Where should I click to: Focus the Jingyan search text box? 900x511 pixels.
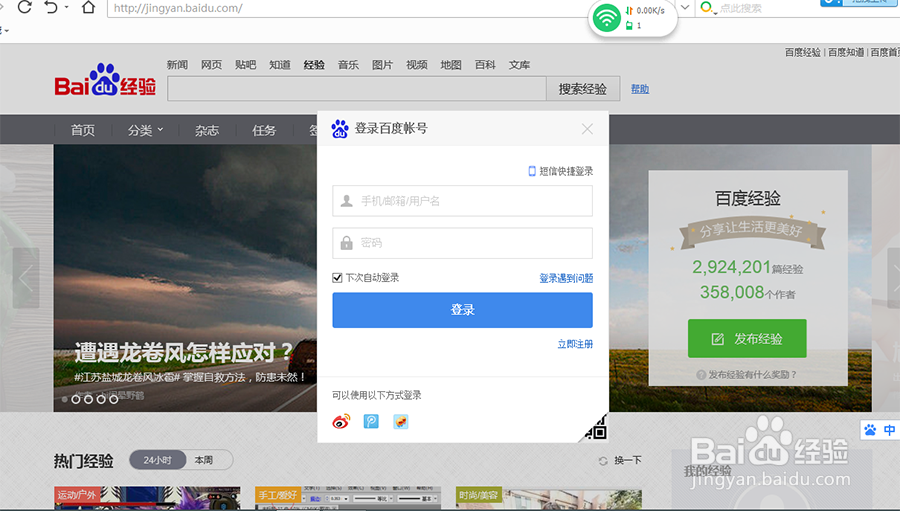tap(356, 88)
